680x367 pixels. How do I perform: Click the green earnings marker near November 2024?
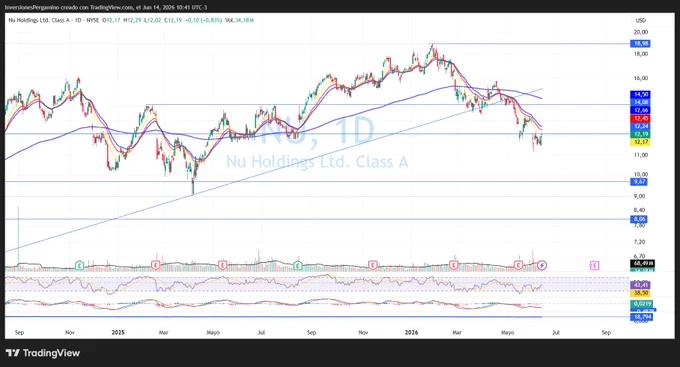click(79, 265)
